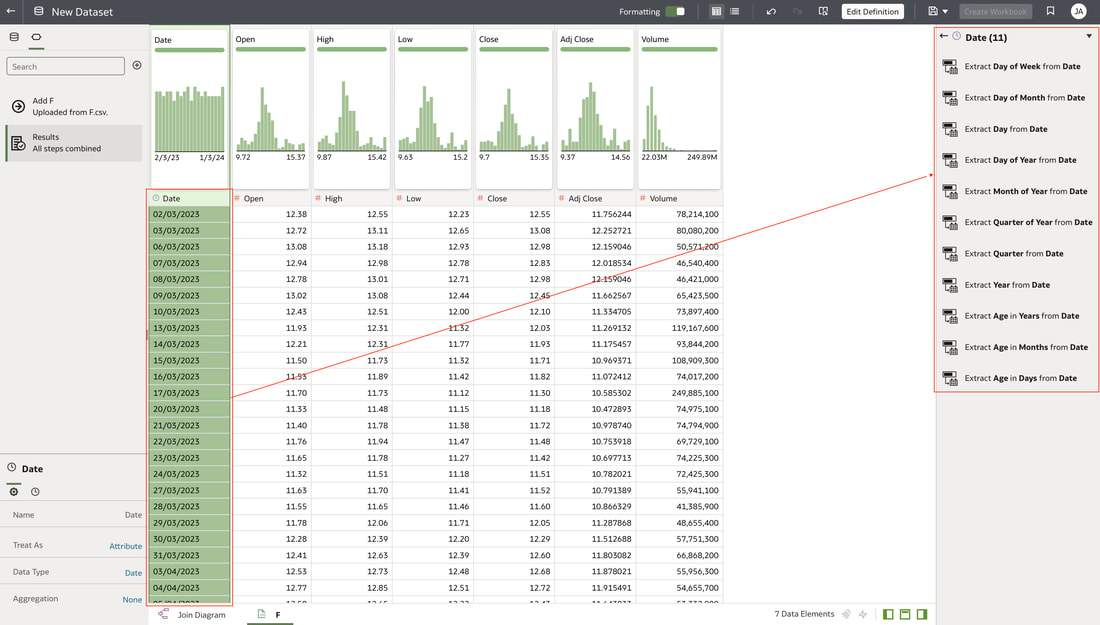This screenshot has width=1100, height=625.
Task: Click the High tile quality bar
Action: (x=351, y=49)
